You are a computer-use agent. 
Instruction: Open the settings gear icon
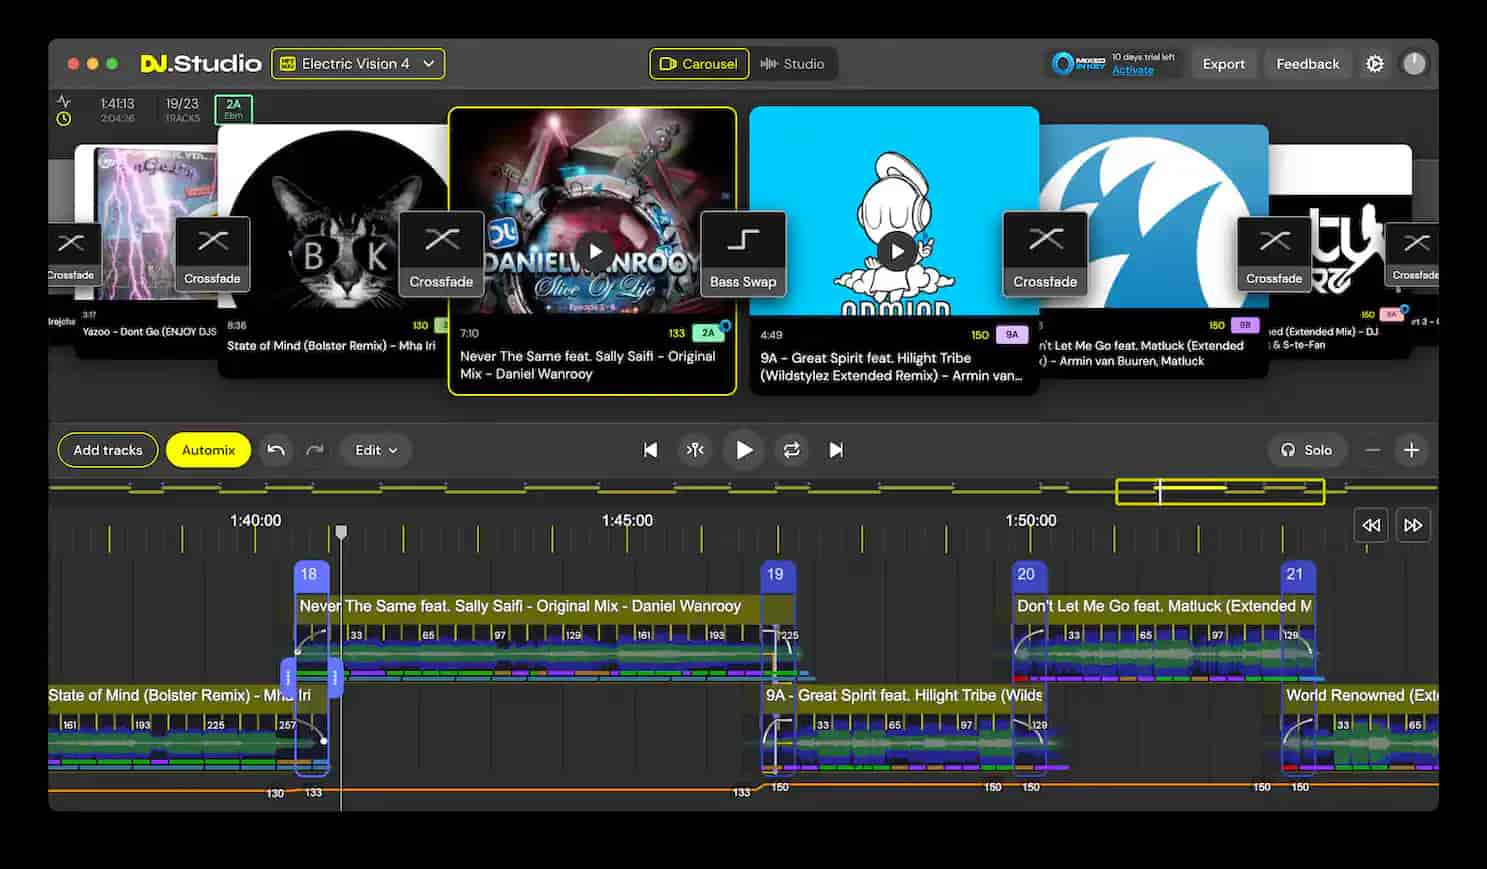(1375, 63)
